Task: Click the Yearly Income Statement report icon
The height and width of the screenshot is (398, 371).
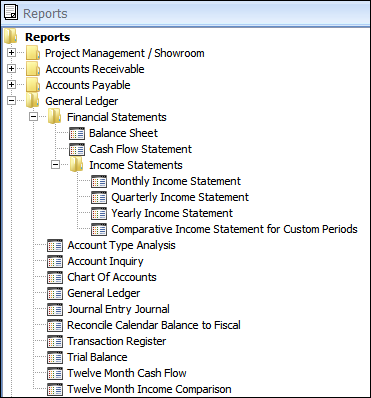Action: (99, 213)
